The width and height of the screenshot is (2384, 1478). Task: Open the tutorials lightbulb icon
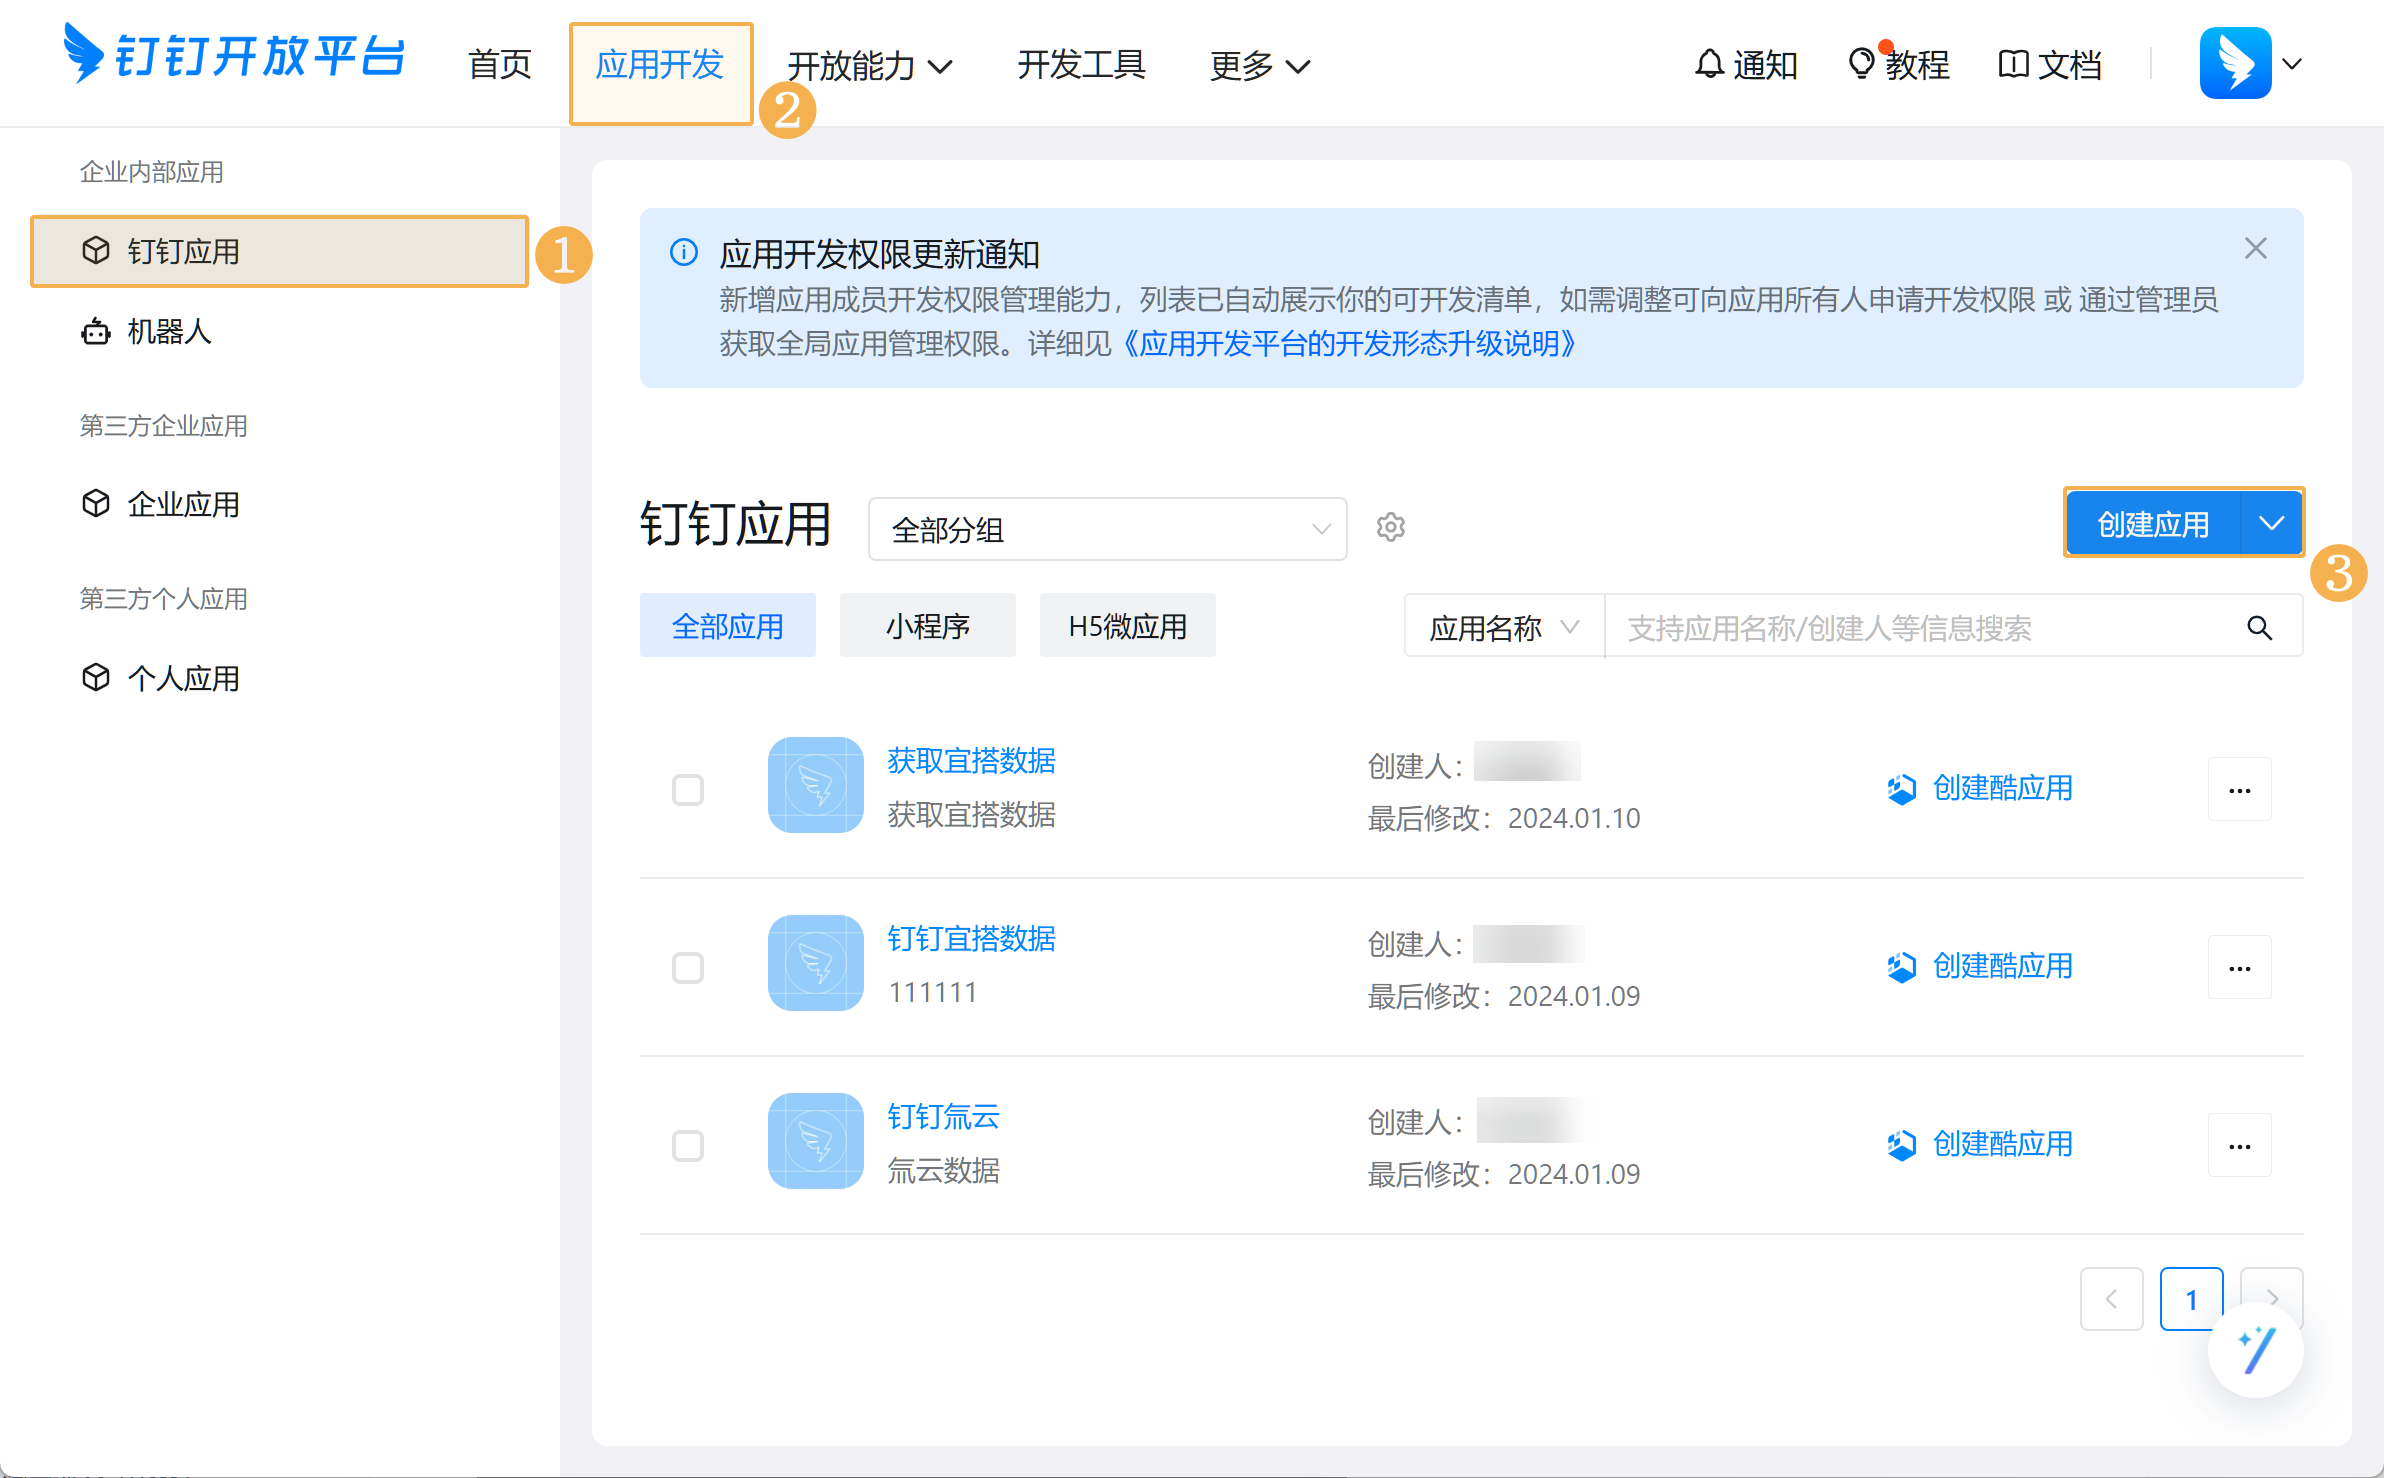1861,64
